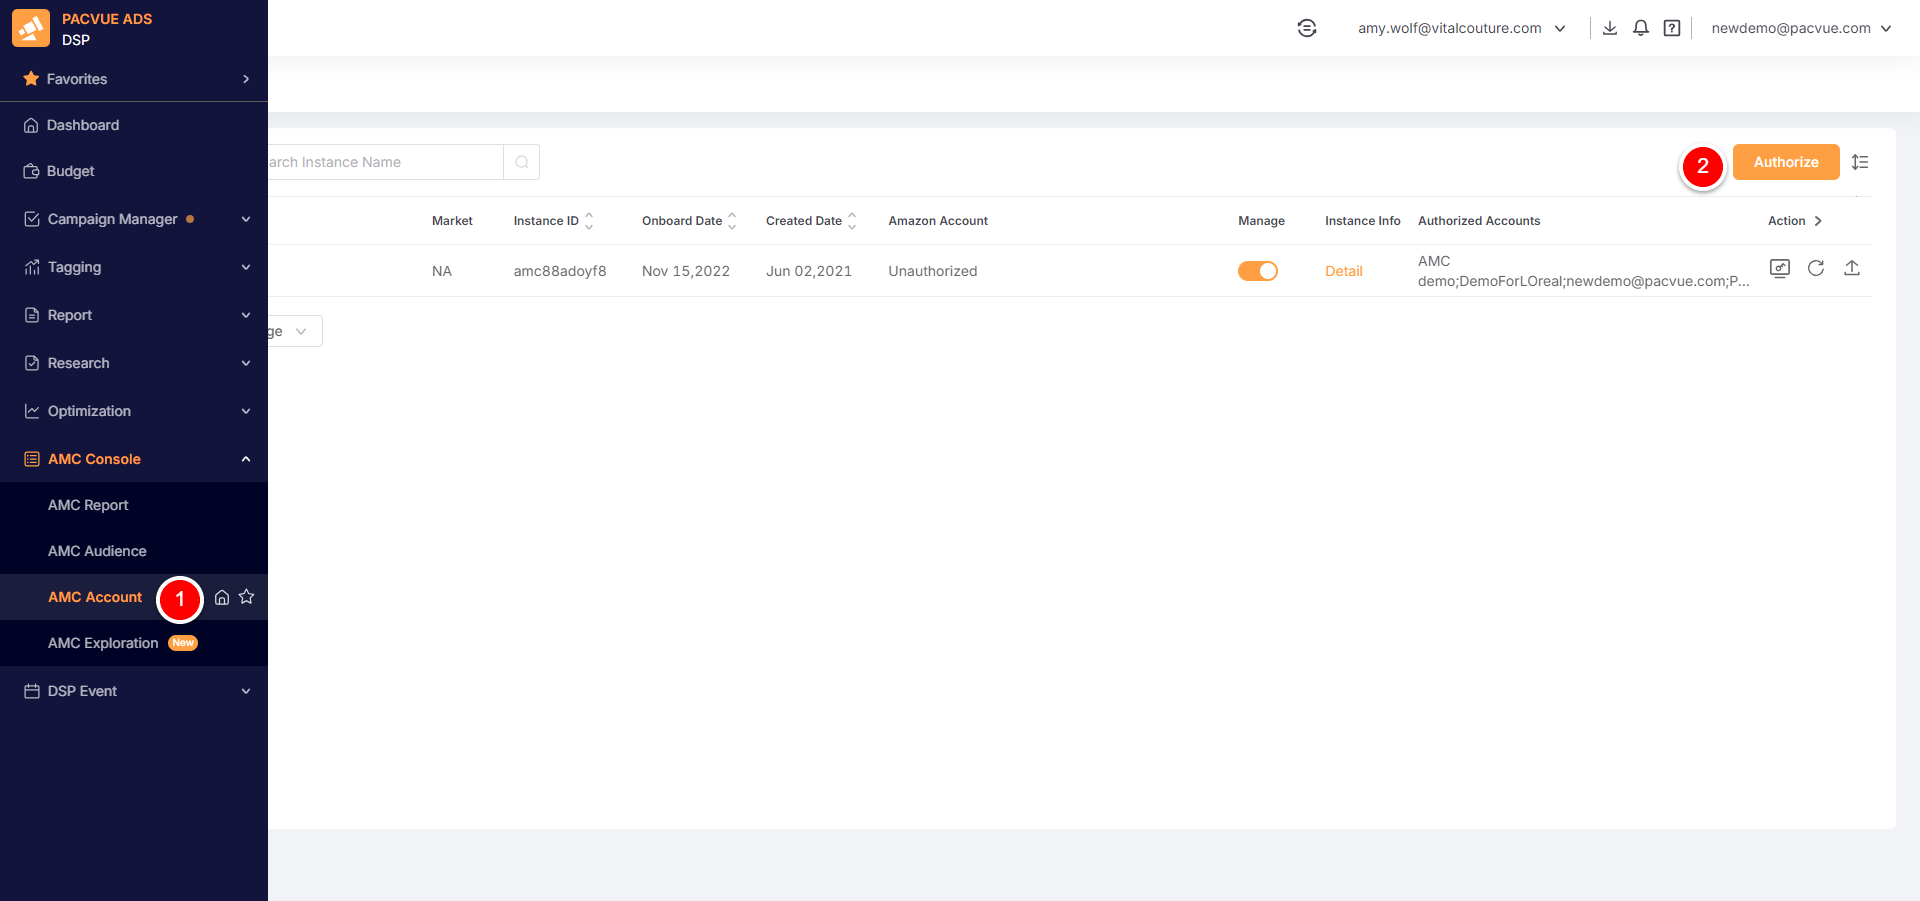This screenshot has height=901, width=1920.
Task: Expand the Action column arrow
Action: pyautogui.click(x=1818, y=221)
